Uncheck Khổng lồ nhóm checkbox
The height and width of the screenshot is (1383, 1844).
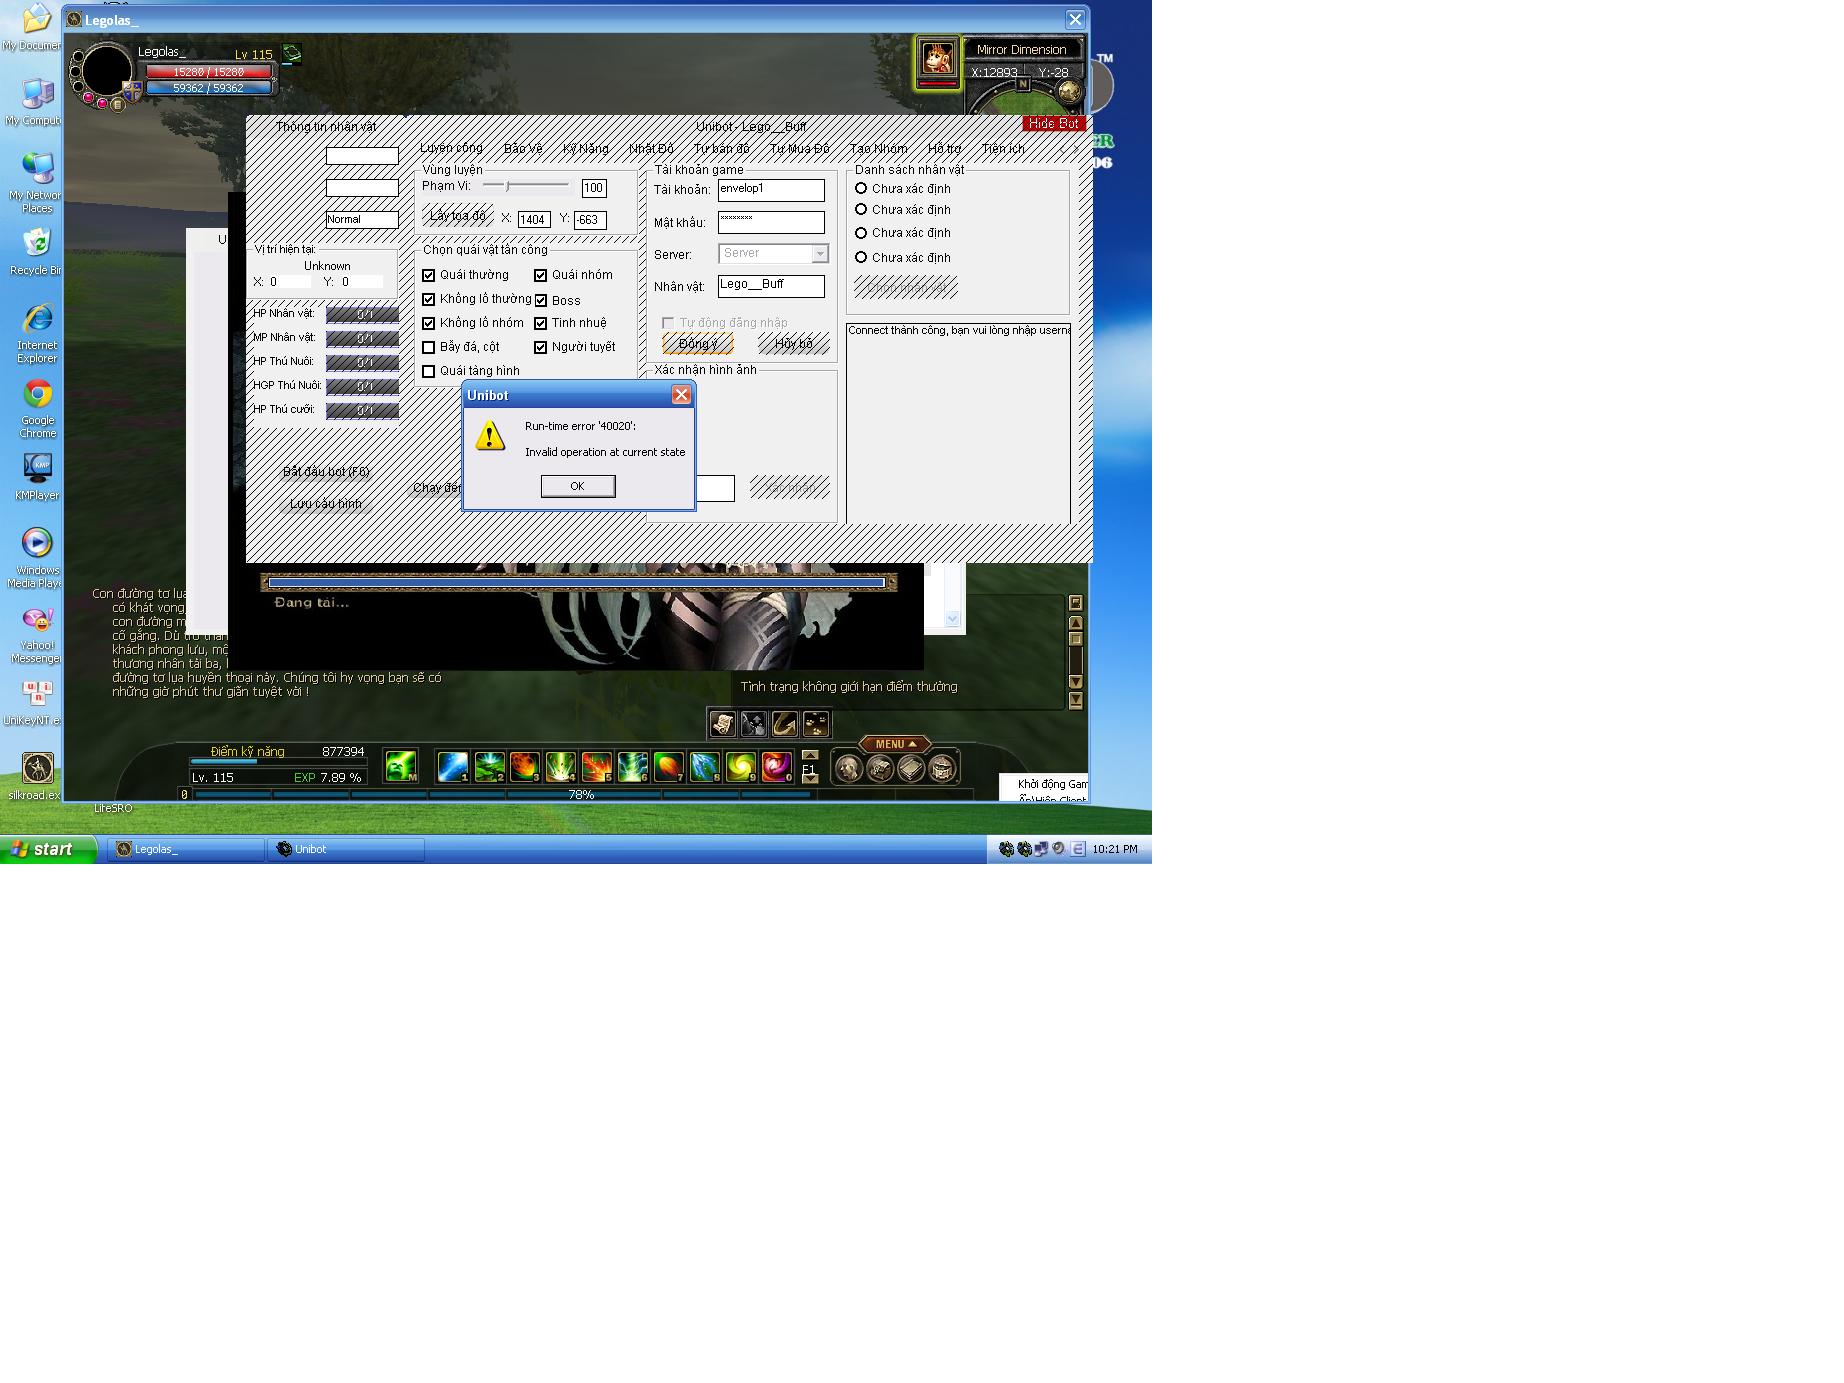coord(429,323)
